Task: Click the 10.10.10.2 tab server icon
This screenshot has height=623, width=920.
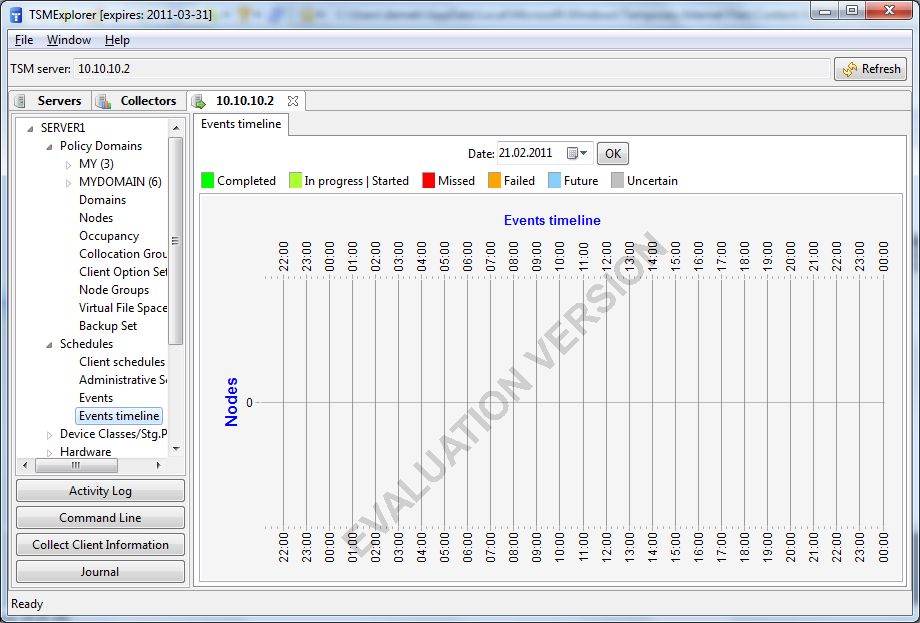Action: click(199, 101)
